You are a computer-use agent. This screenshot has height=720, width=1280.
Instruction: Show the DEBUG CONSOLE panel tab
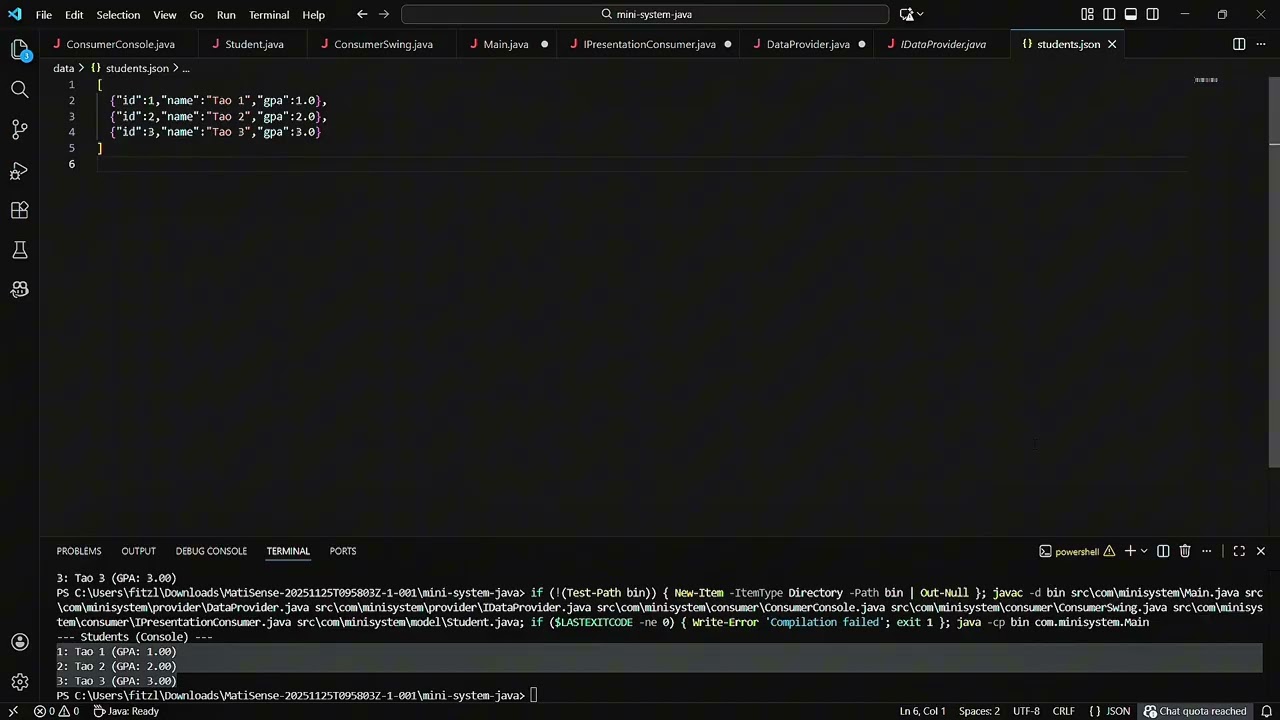211,551
